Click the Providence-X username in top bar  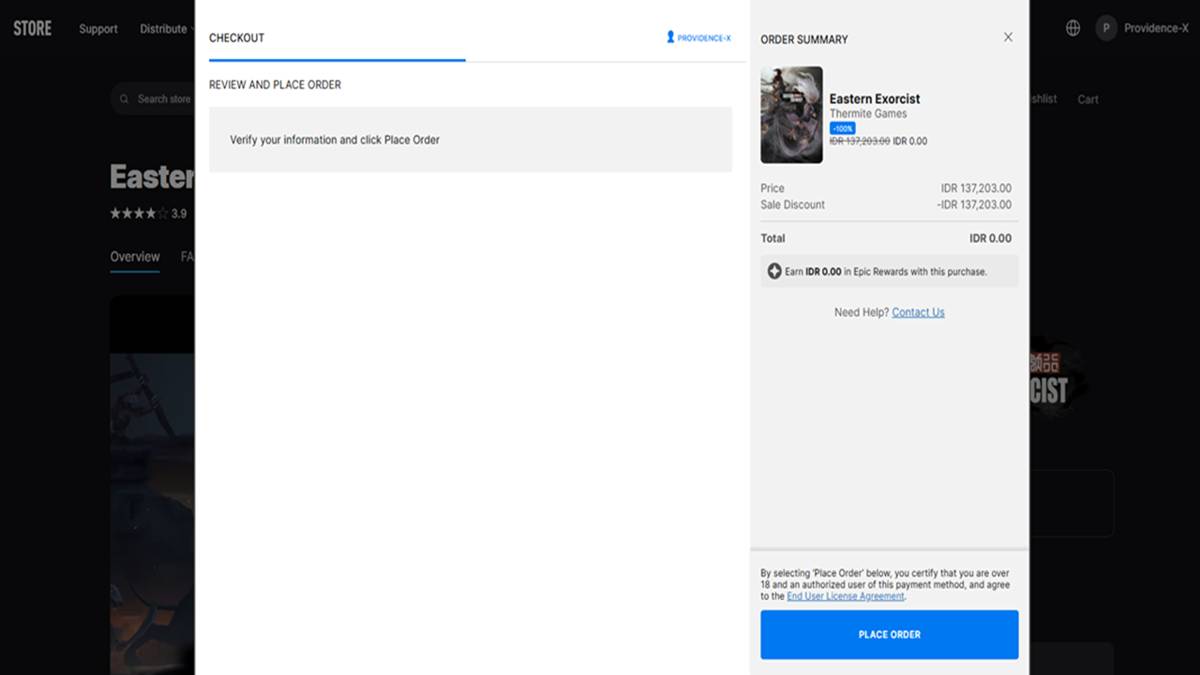tap(1156, 28)
